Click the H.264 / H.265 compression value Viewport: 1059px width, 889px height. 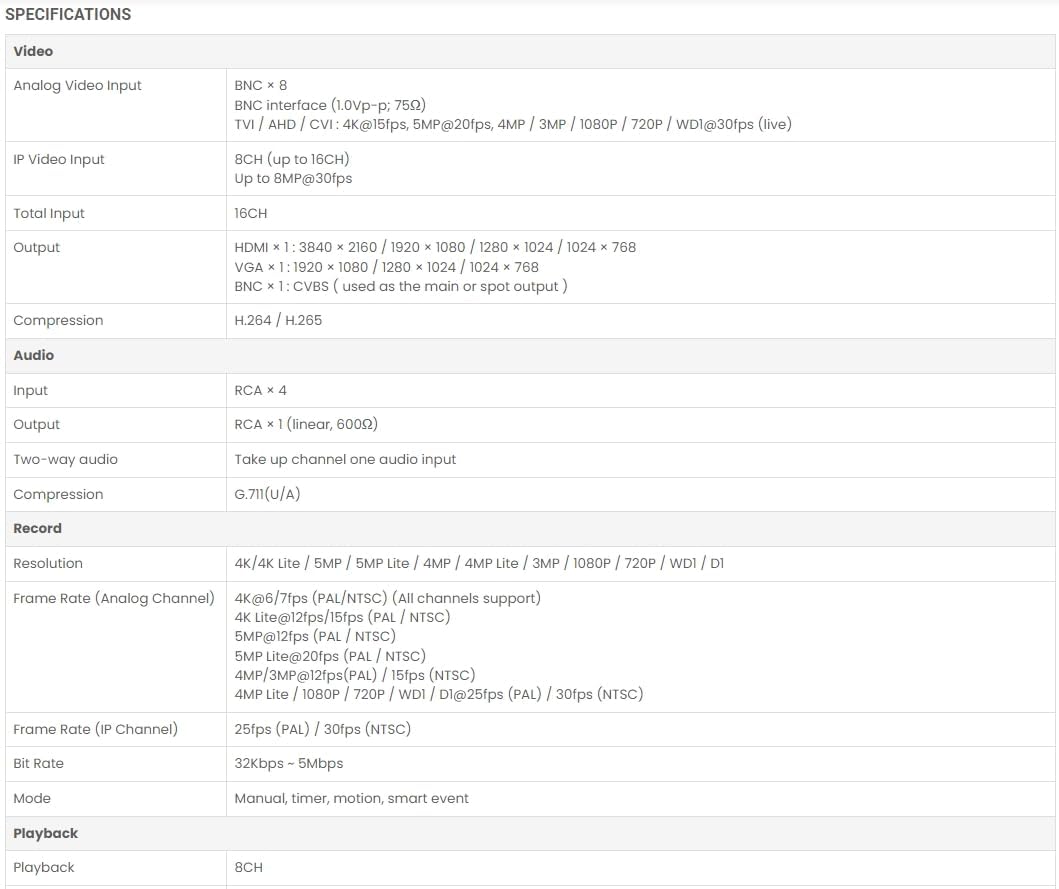278,321
